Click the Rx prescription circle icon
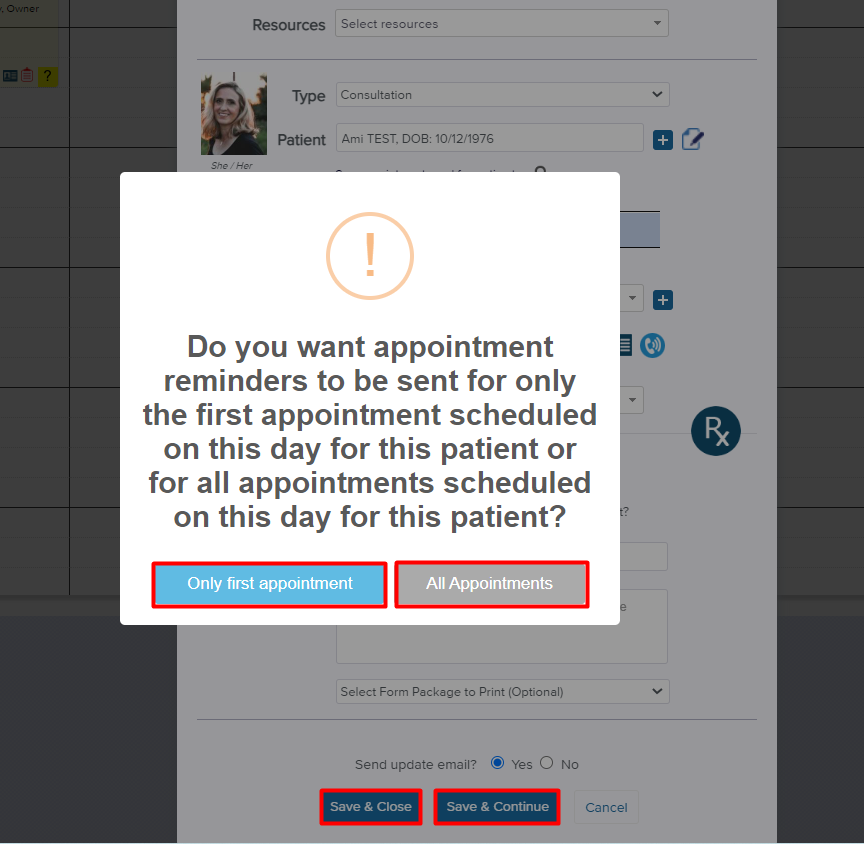Image resolution: width=864 pixels, height=844 pixels. 716,431
